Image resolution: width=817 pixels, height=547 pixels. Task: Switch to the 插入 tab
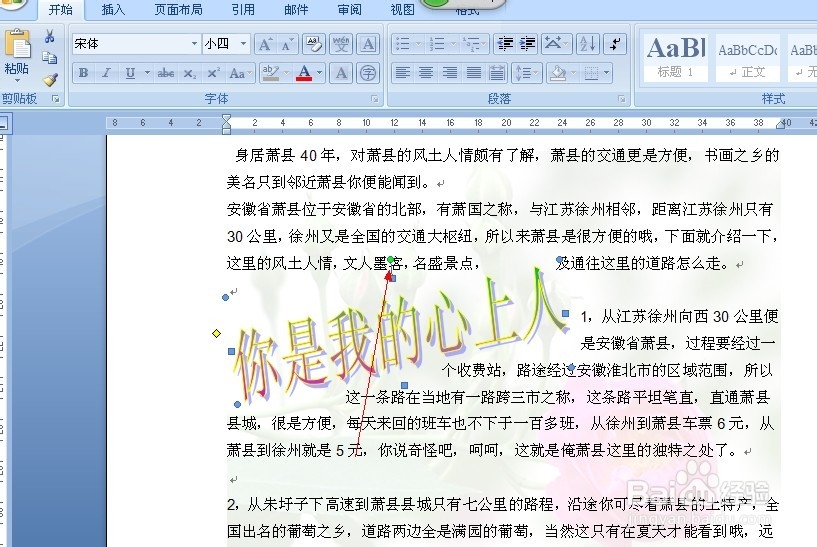click(x=113, y=9)
